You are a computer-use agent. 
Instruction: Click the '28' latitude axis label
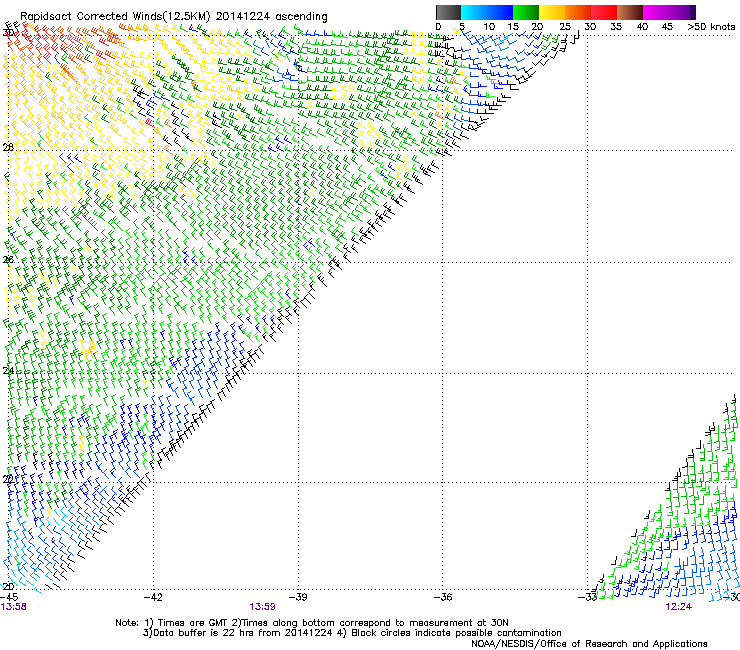click(8, 147)
